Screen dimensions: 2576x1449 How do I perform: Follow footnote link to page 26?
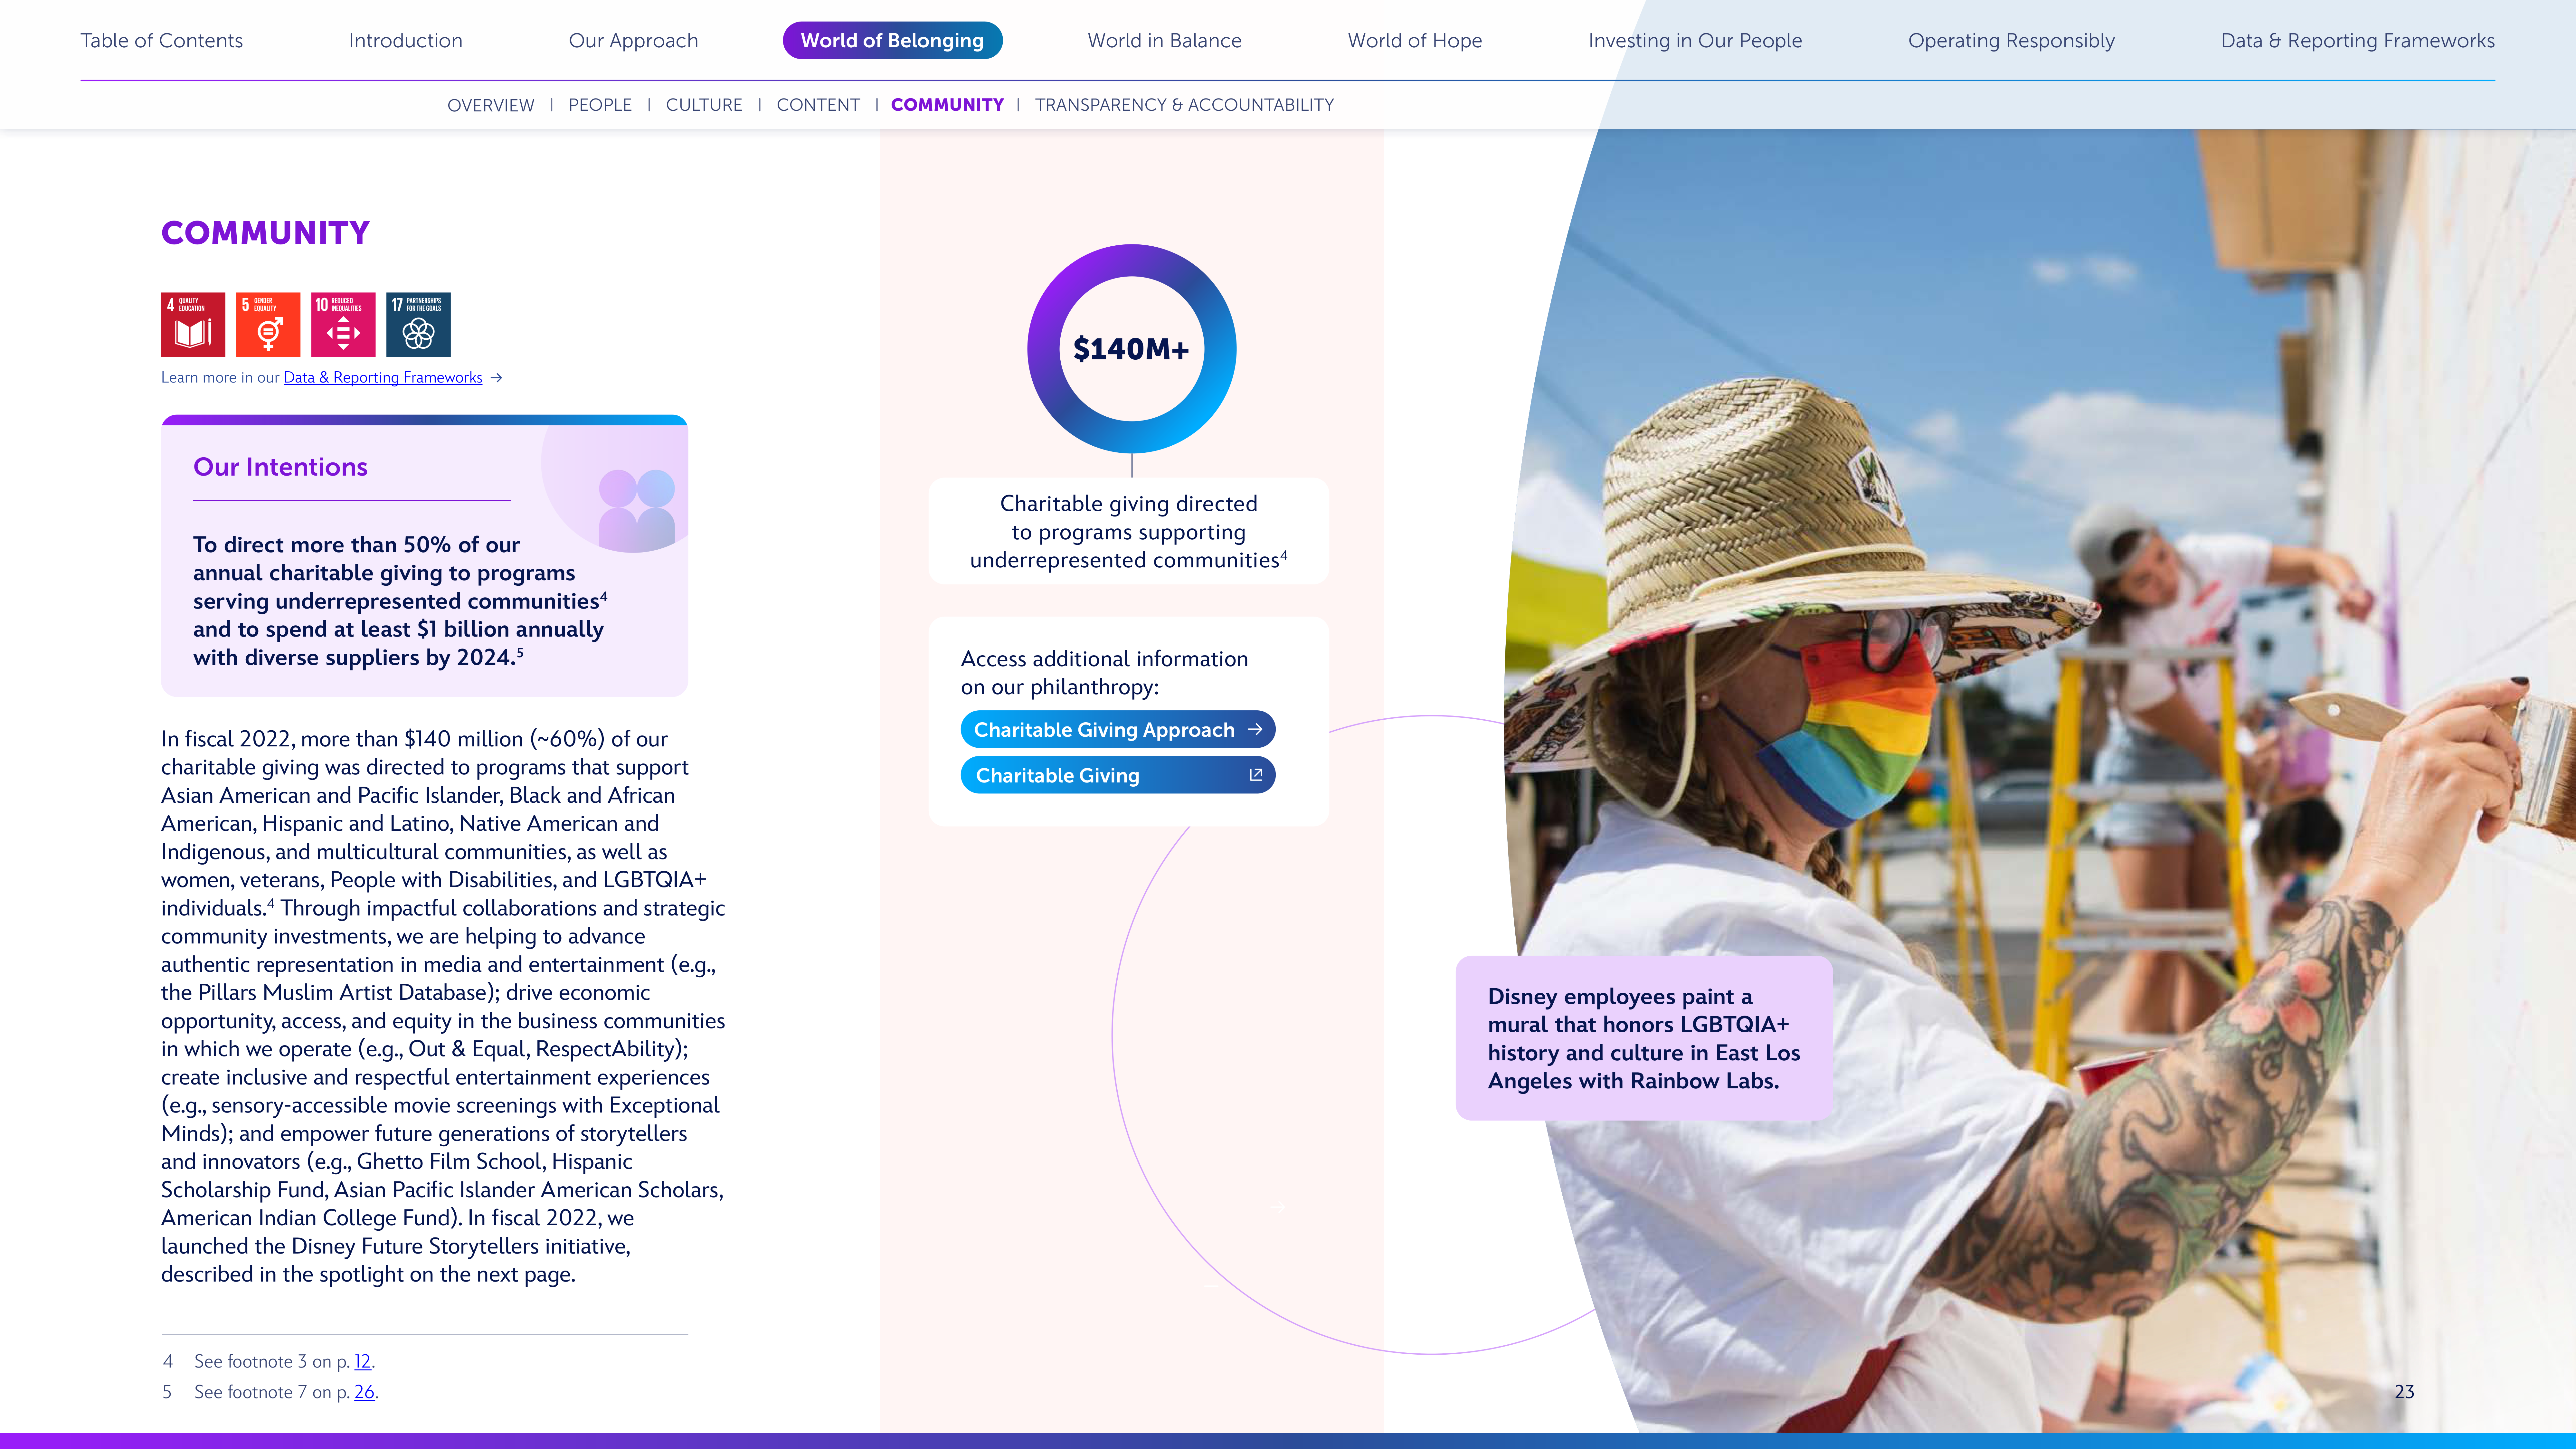tap(365, 1392)
